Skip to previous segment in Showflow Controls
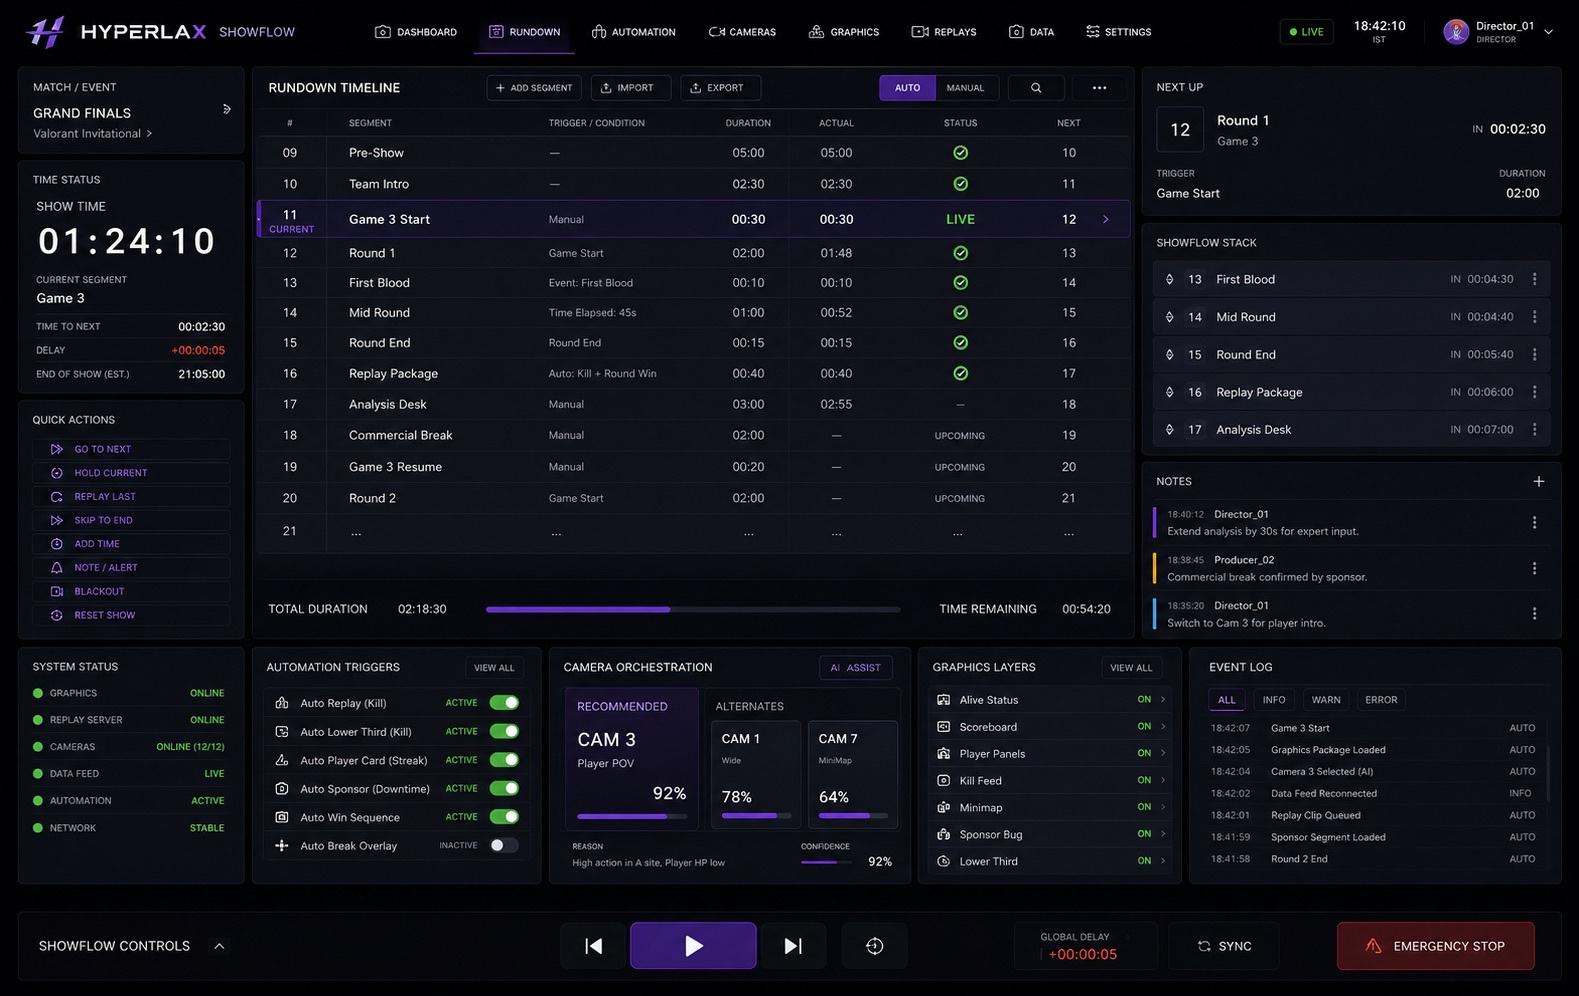This screenshot has height=996, width=1579. 593,946
